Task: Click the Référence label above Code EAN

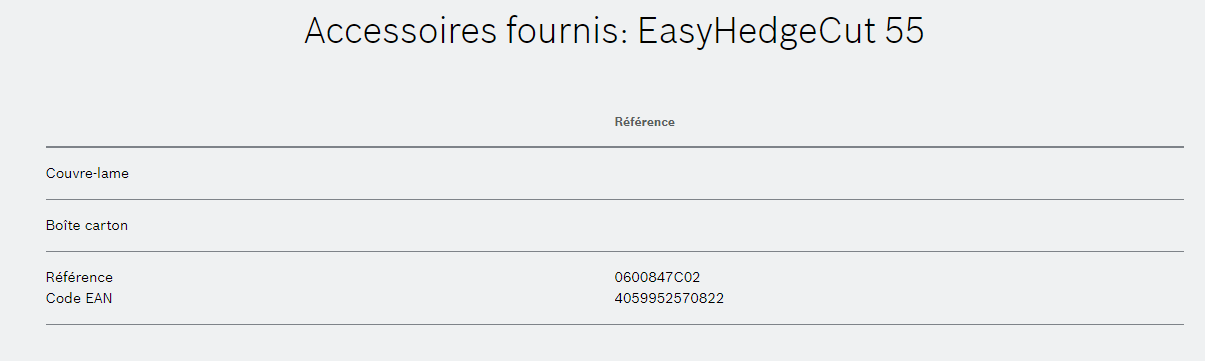Action: click(x=79, y=277)
